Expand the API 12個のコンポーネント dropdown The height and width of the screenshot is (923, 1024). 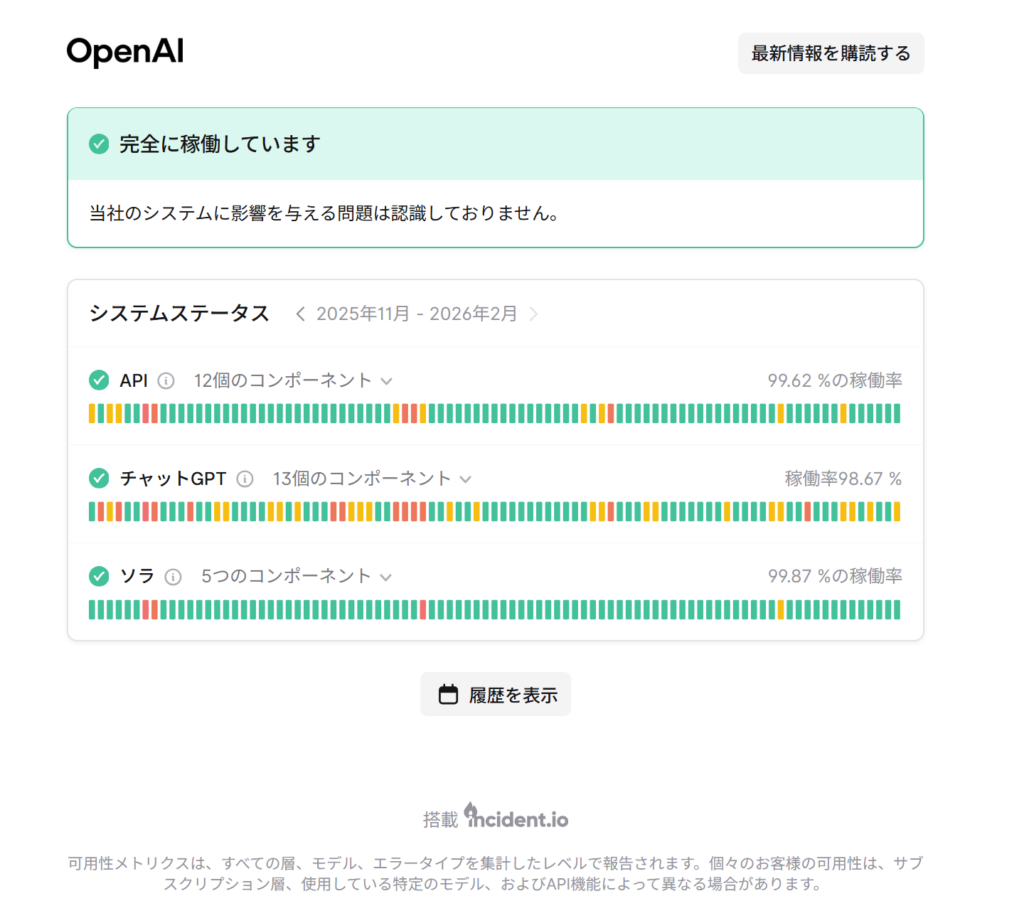386,381
